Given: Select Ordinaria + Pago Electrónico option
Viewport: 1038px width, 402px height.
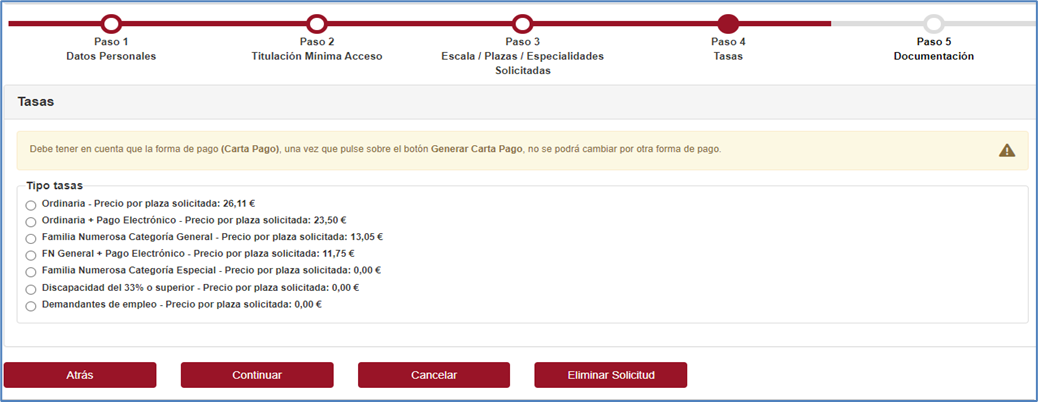Looking at the screenshot, I should pos(31,222).
